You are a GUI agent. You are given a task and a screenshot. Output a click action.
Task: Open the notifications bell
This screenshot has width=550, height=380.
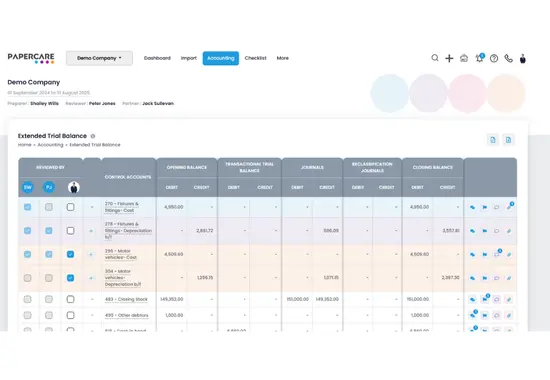[x=479, y=58]
